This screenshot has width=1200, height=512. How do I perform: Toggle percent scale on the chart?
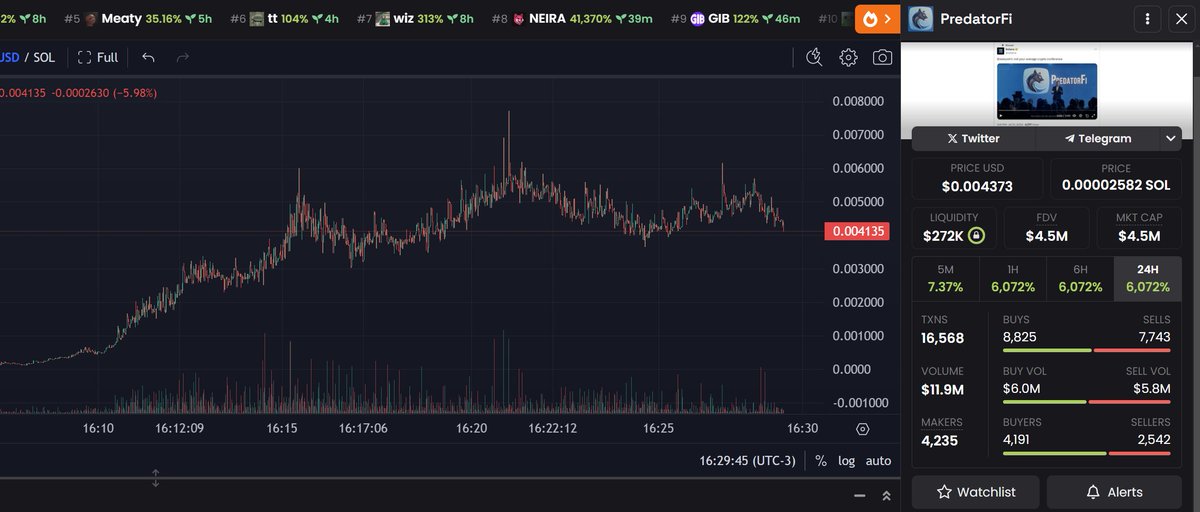[821, 461]
